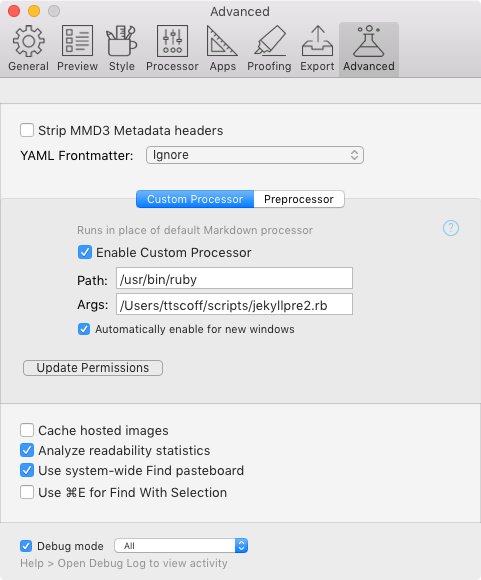Select the Processor sliders icon

coord(172,41)
